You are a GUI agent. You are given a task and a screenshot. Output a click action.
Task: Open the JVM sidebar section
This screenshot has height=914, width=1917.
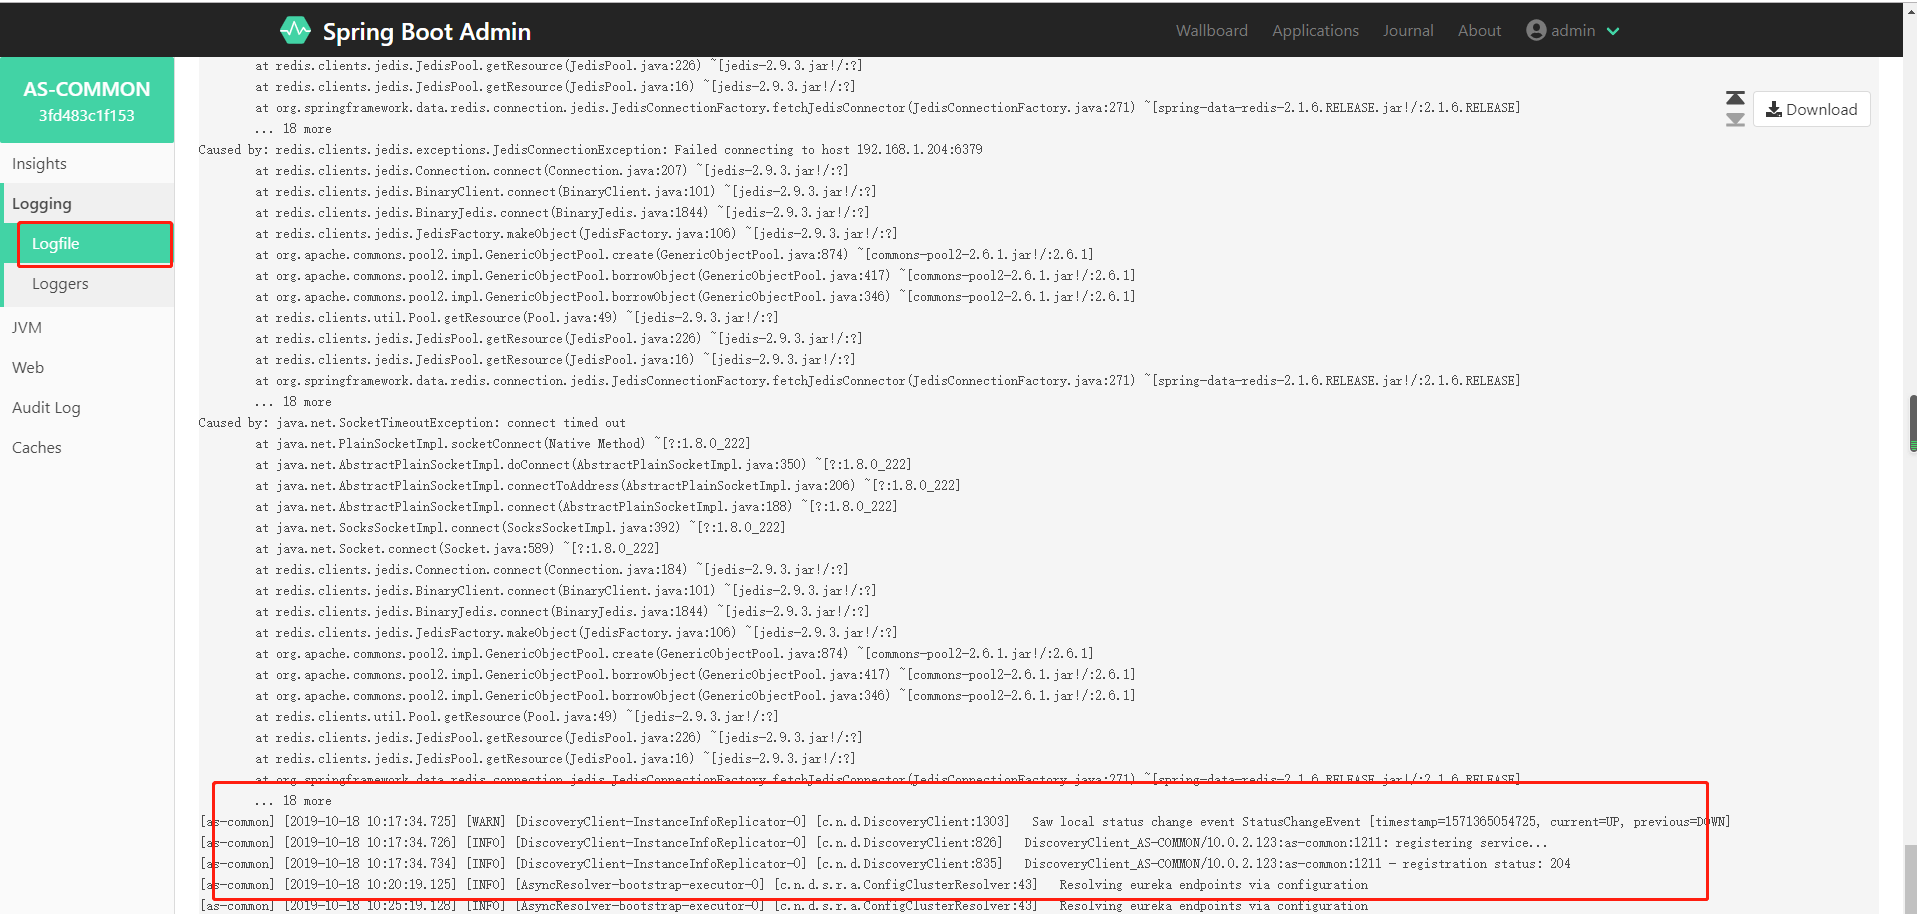coord(87,327)
